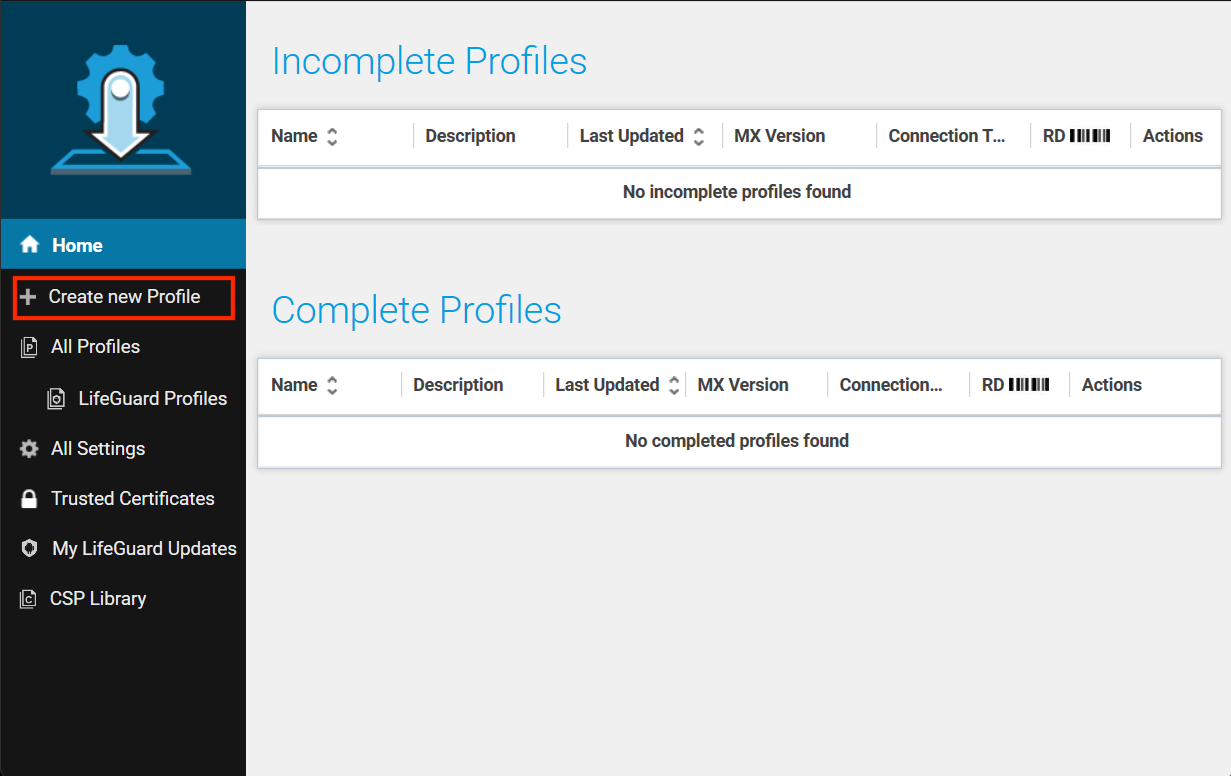Click MX Version header in Incomplete Profiles
This screenshot has width=1231, height=776.
point(779,136)
